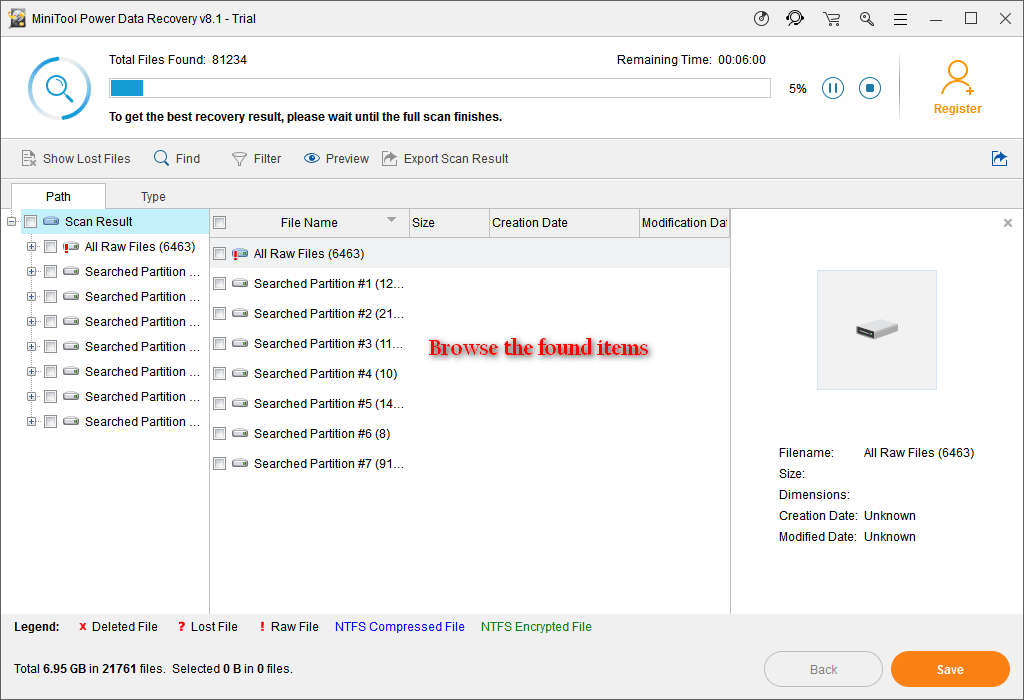The width and height of the screenshot is (1024, 700).
Task: Click the drive icon of Searched Partition #2
Action: point(240,313)
